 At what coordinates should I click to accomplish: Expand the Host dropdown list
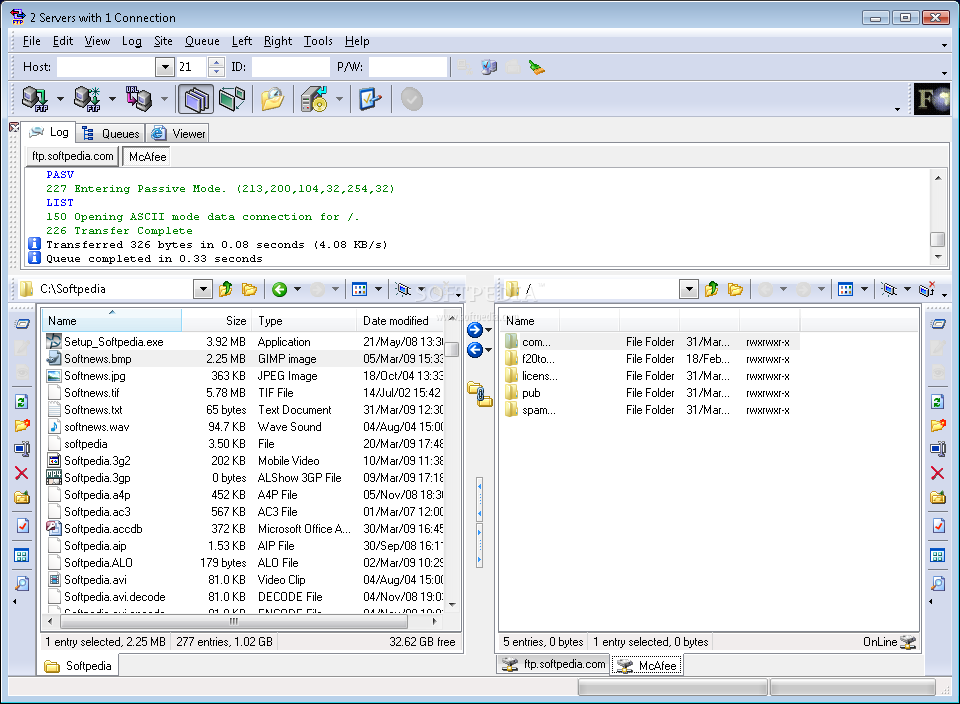pos(165,67)
